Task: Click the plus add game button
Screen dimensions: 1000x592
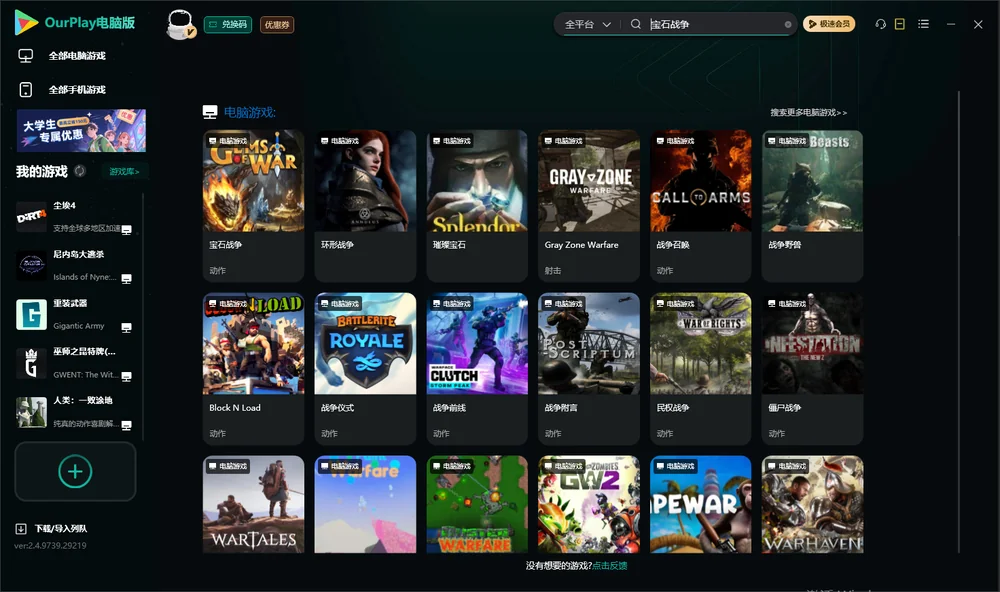Action: [75, 471]
